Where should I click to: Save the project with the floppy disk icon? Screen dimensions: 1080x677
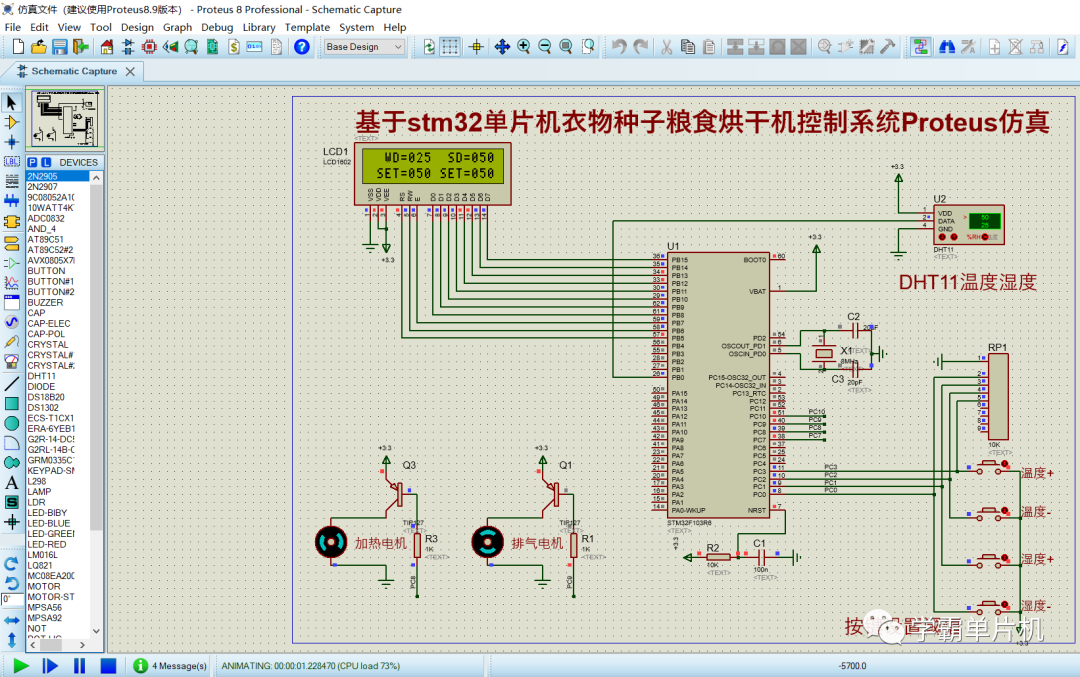[x=60, y=47]
